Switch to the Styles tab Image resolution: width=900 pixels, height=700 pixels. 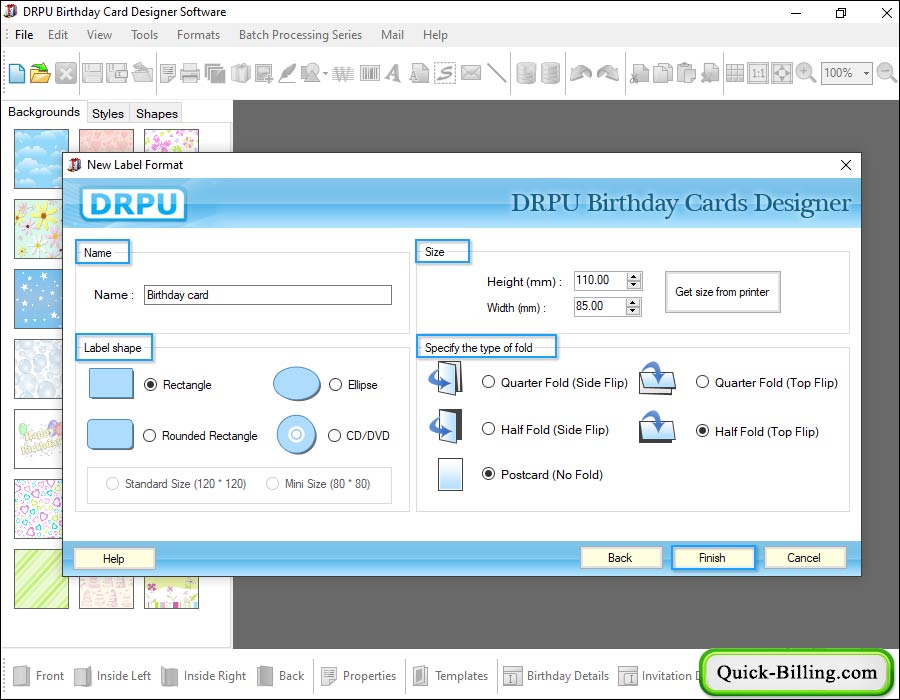(108, 114)
